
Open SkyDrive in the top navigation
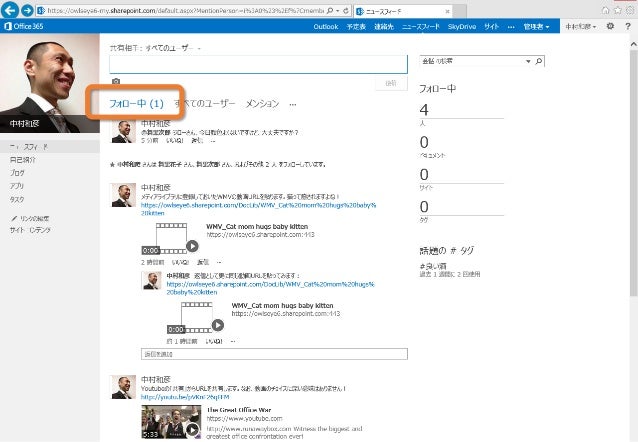[x=462, y=27]
